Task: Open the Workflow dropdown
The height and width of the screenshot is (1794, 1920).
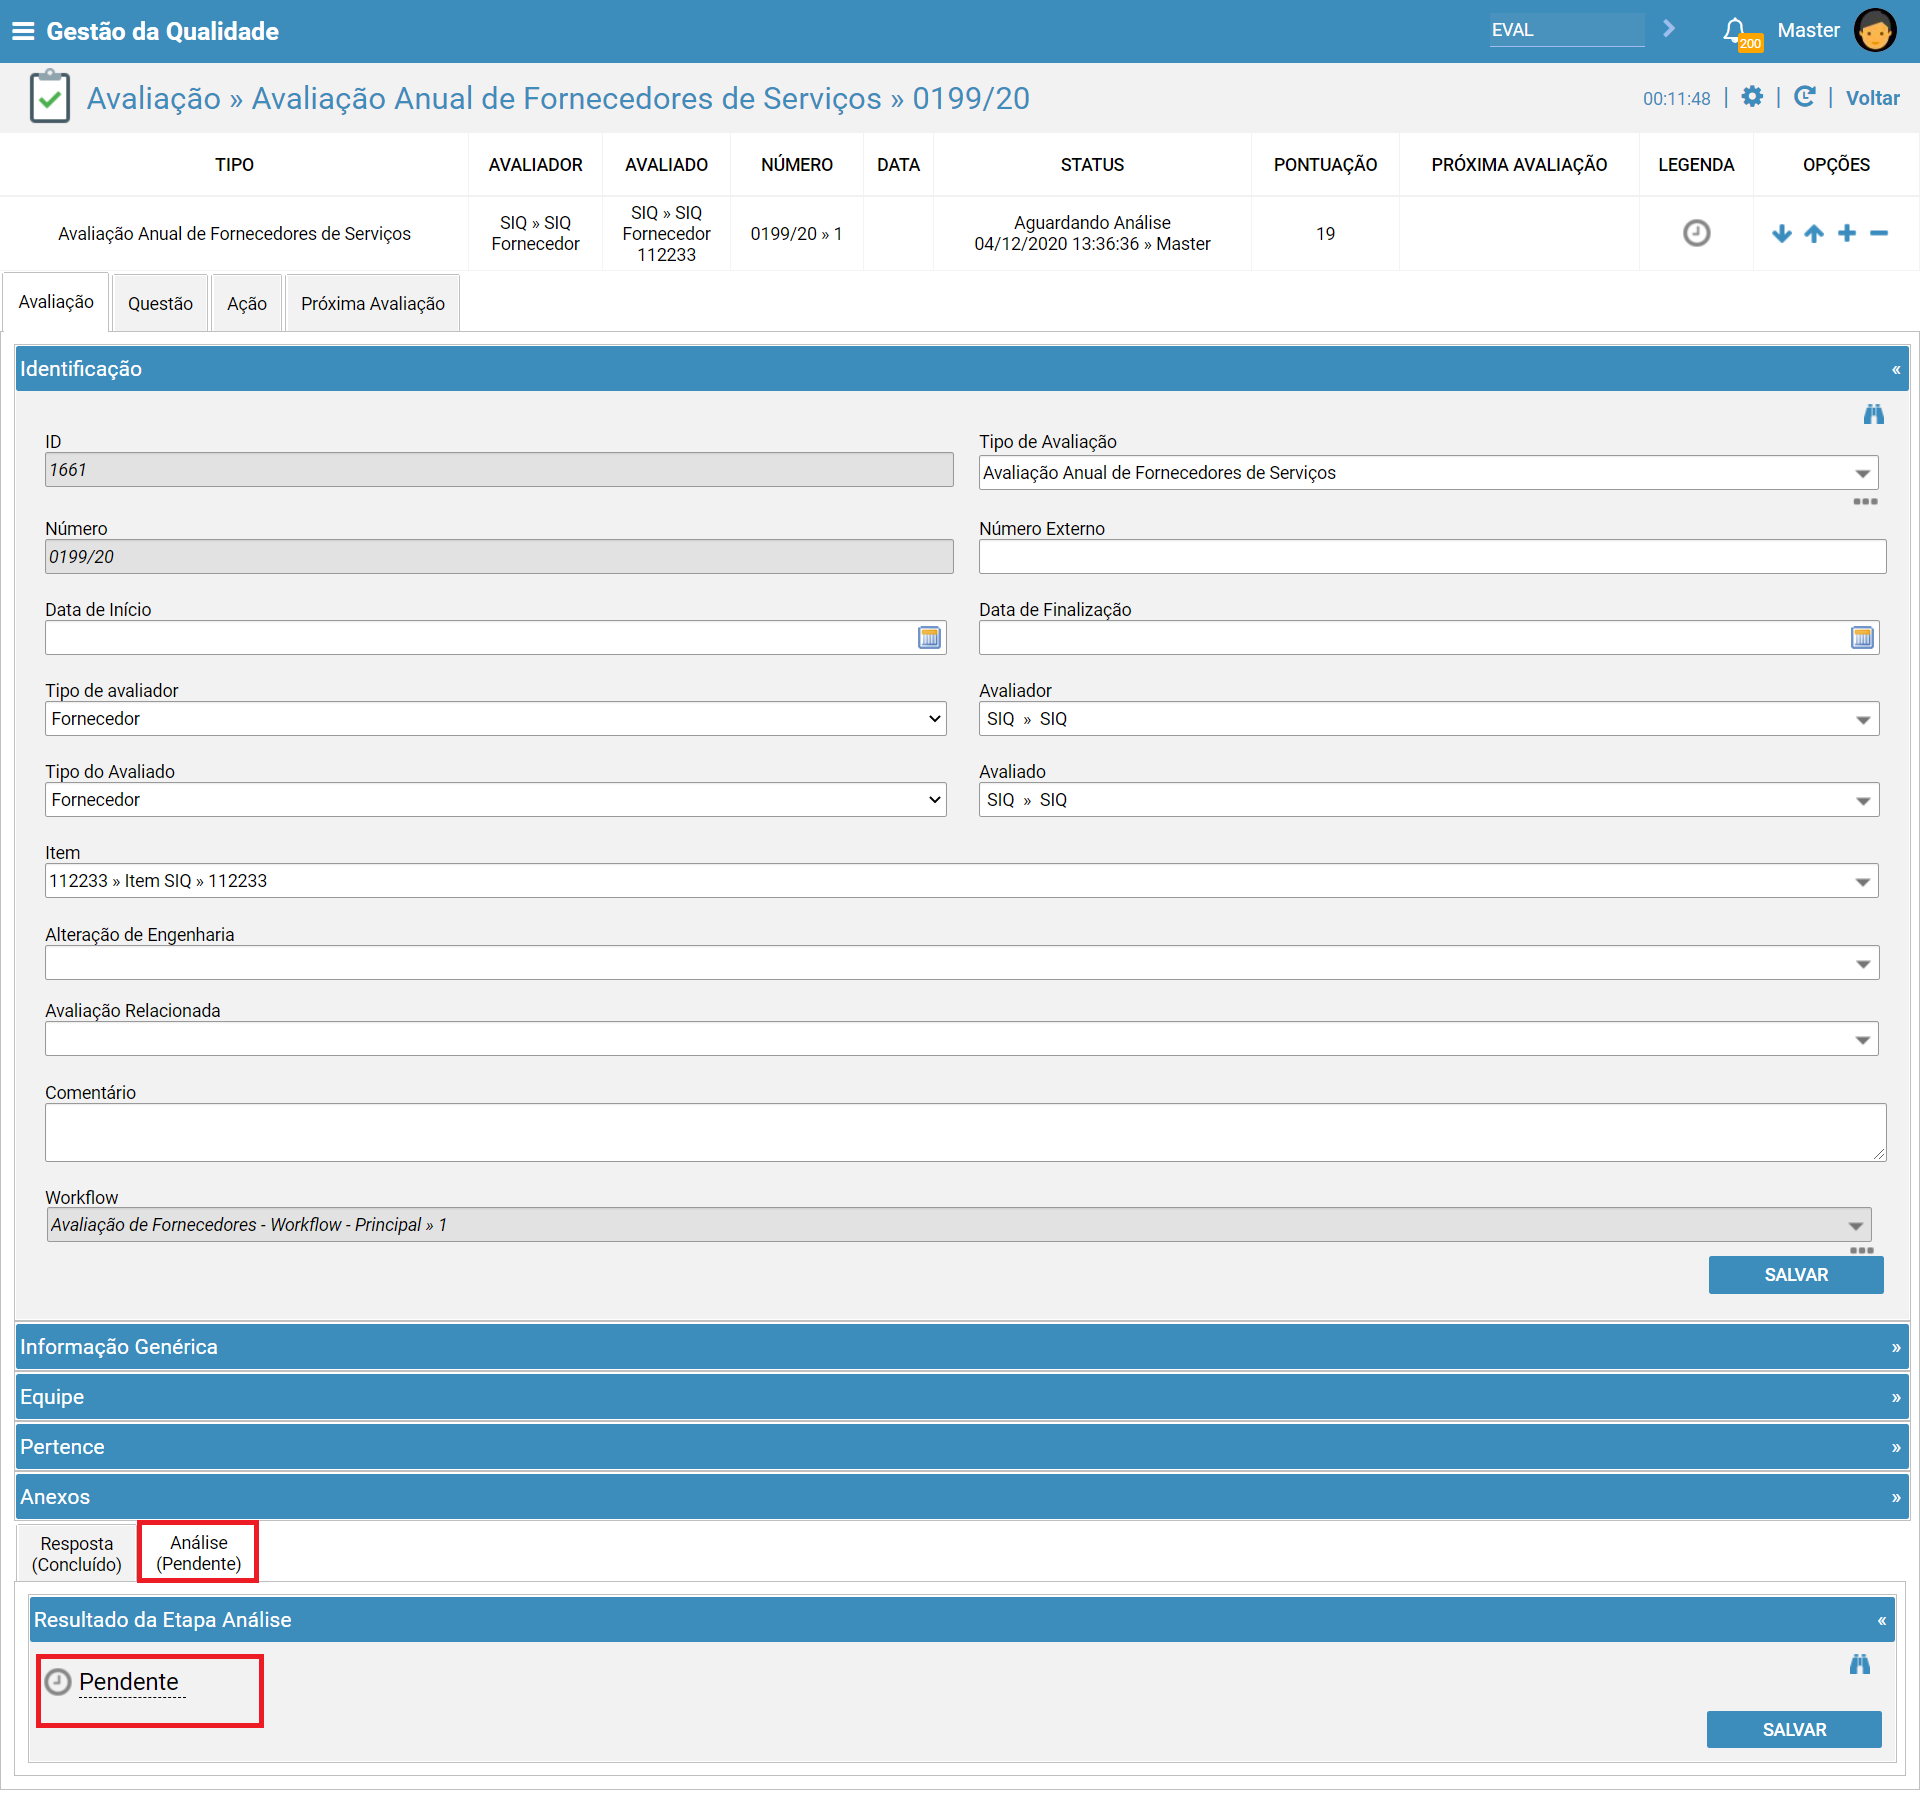Action: [x=958, y=1225]
